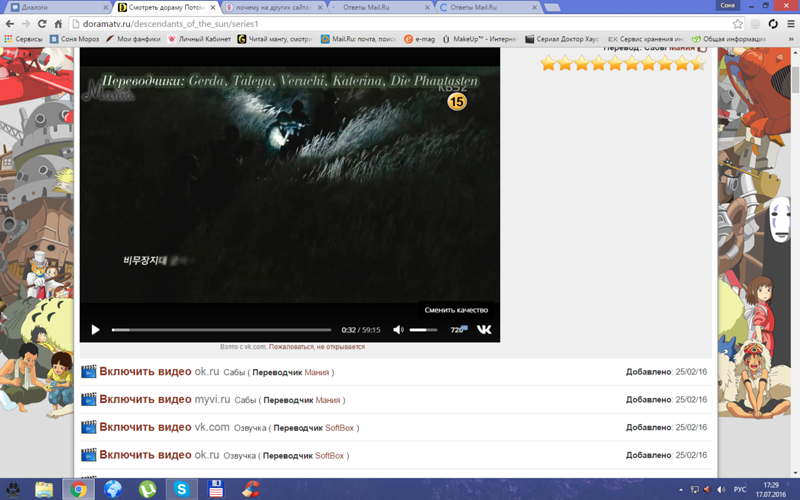Open the Chrome menu button
The image size is (800, 500).
point(791,24)
